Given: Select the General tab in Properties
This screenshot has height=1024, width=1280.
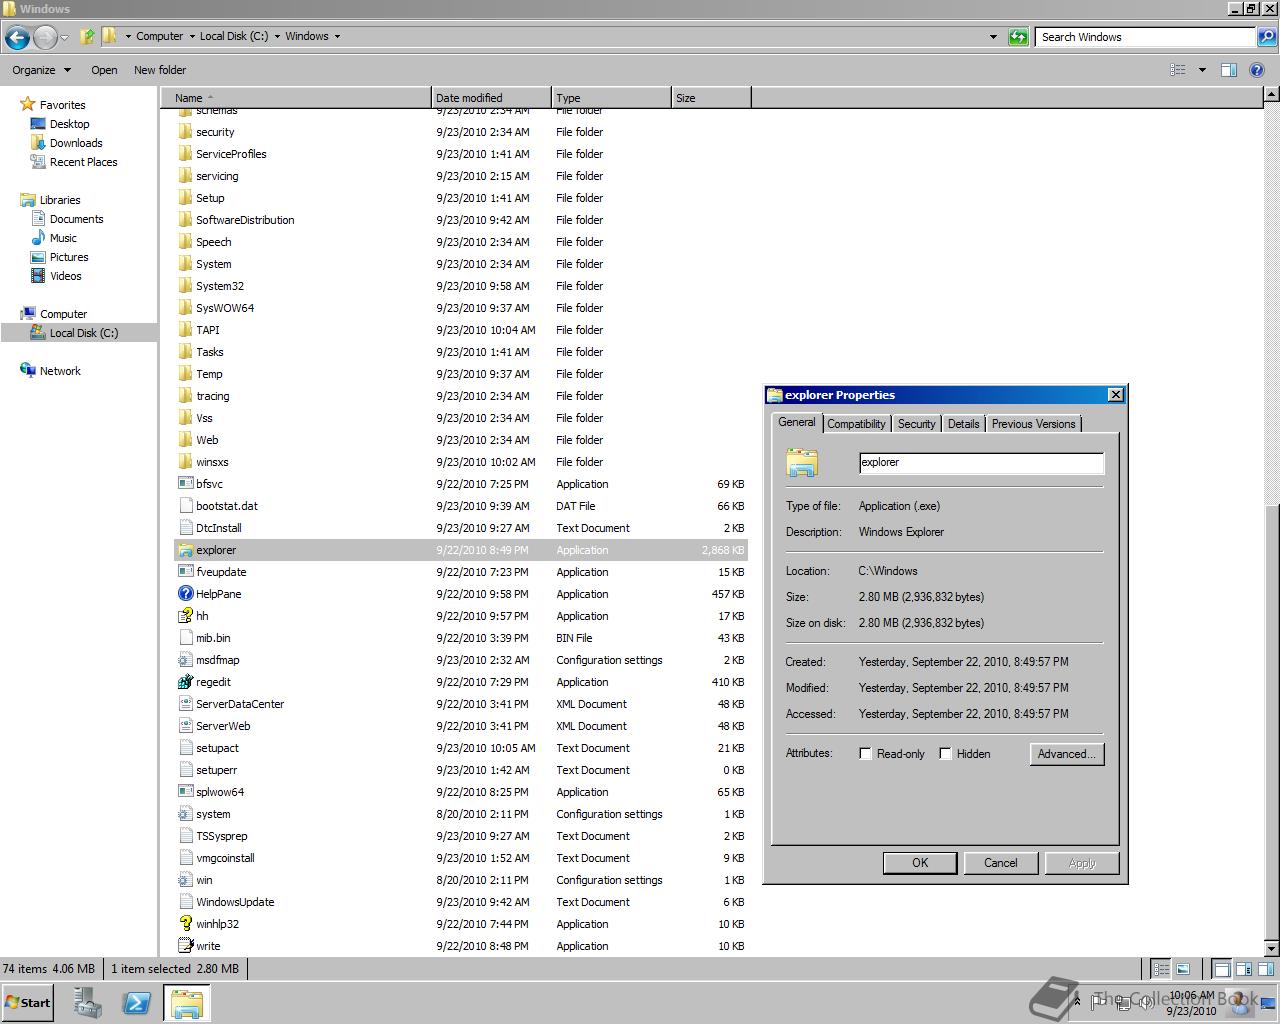Looking at the screenshot, I should tap(797, 422).
